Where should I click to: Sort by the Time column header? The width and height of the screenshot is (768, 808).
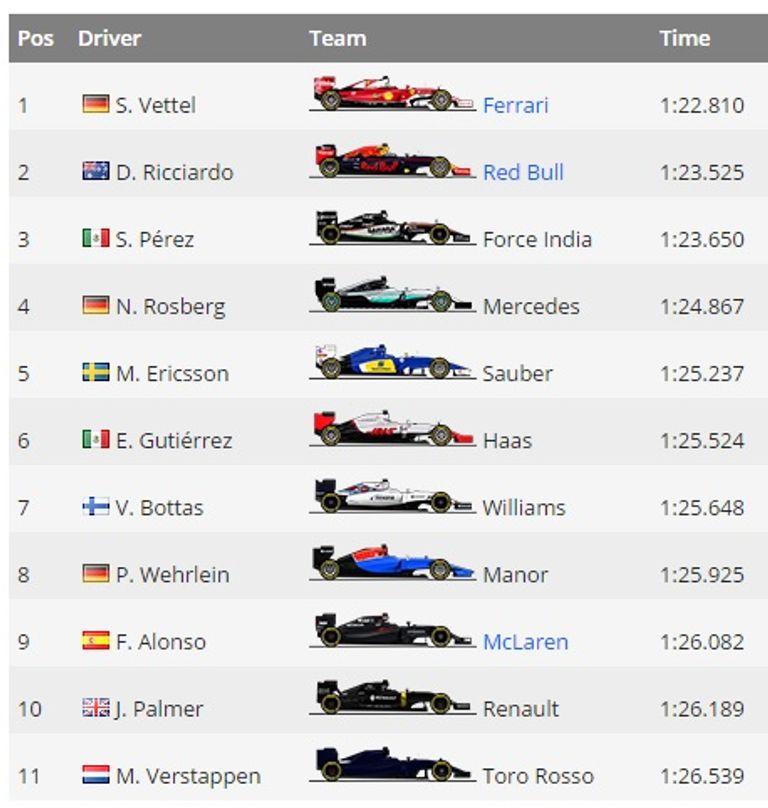(684, 39)
